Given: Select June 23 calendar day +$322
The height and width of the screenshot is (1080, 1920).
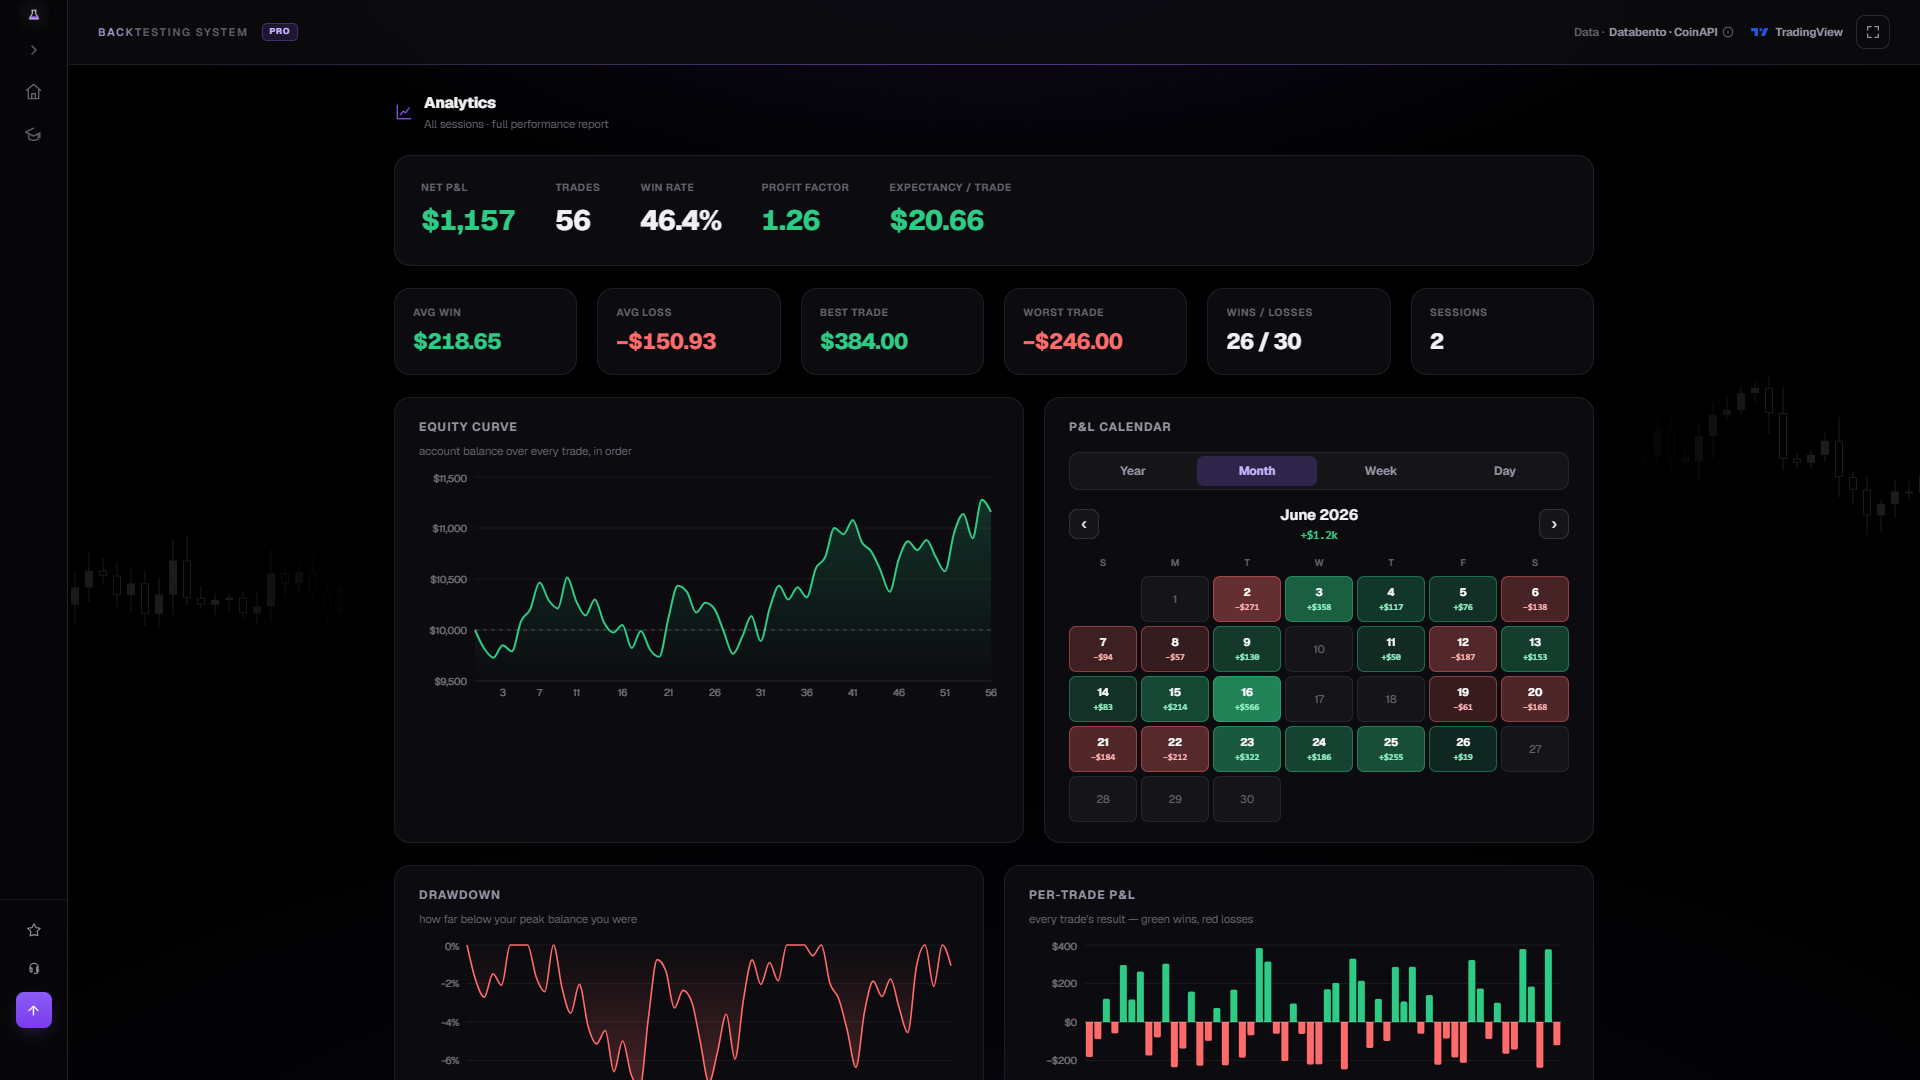Looking at the screenshot, I should 1247,749.
